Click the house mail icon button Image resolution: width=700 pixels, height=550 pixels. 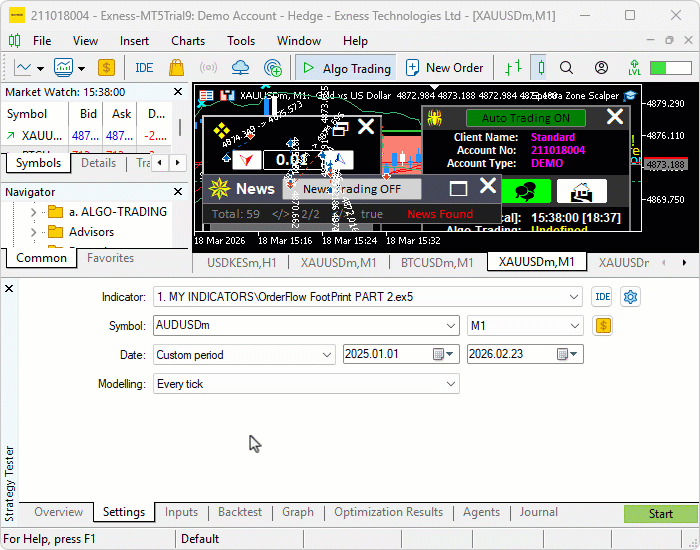(x=582, y=191)
